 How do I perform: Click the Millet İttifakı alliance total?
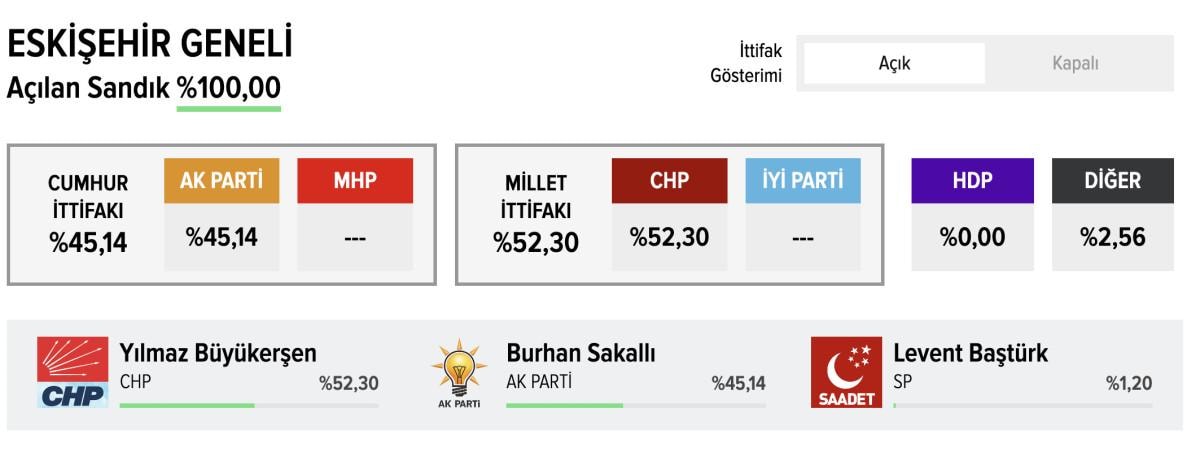tap(535, 242)
